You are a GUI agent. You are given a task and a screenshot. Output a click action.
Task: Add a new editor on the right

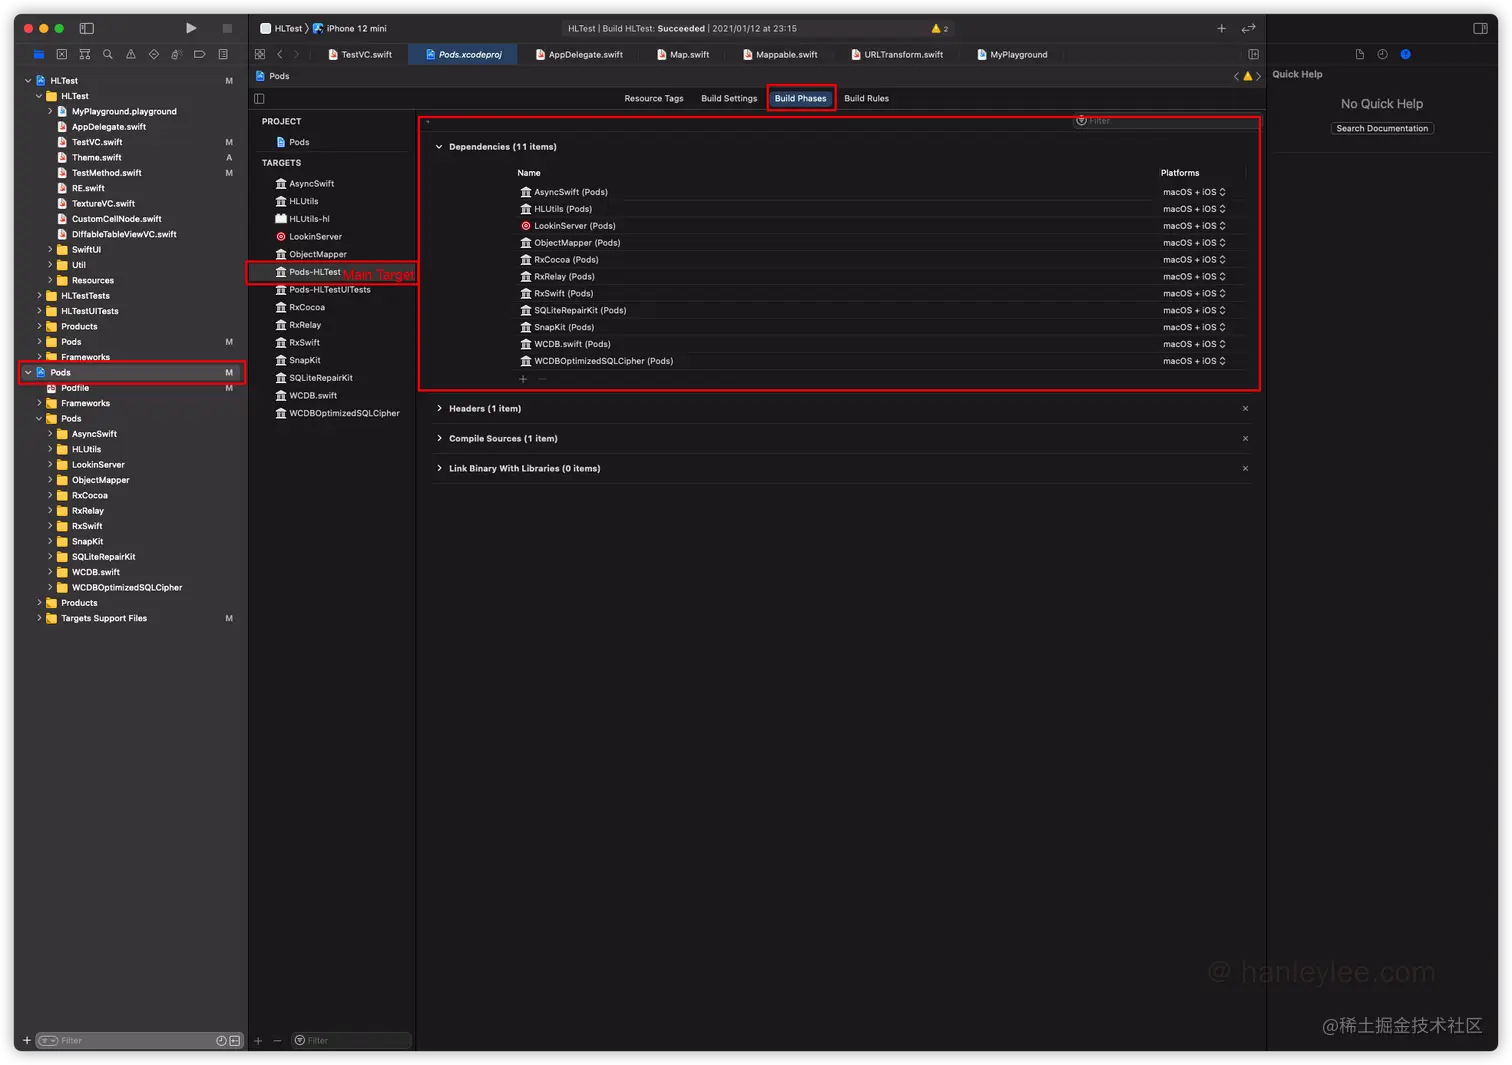click(1253, 54)
